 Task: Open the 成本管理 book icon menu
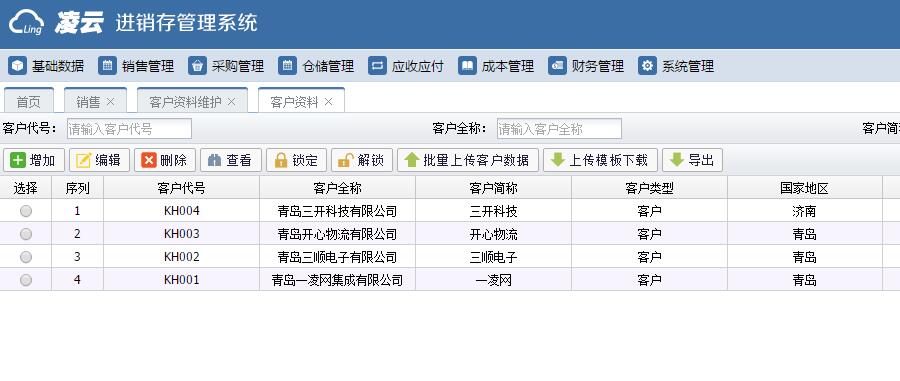[x=496, y=66]
